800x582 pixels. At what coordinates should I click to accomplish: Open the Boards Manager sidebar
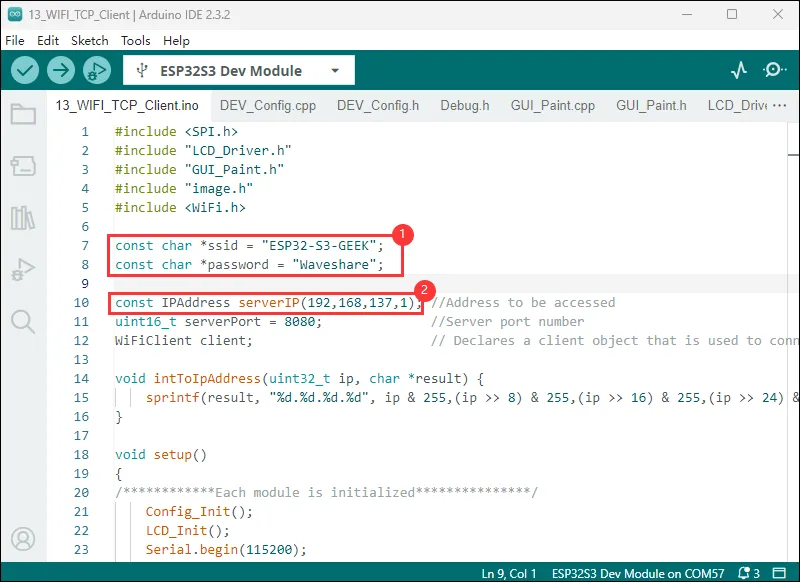(22, 166)
